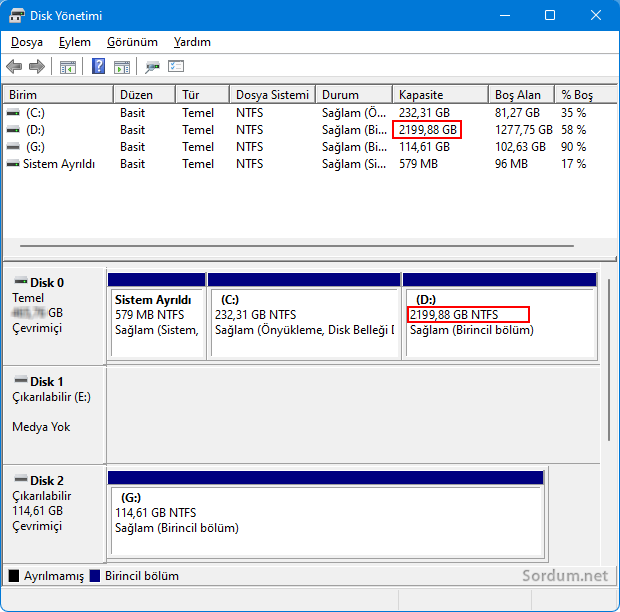Click the Sağlam (Si... status cell
Screen dimensions: 620x612
tap(354, 164)
